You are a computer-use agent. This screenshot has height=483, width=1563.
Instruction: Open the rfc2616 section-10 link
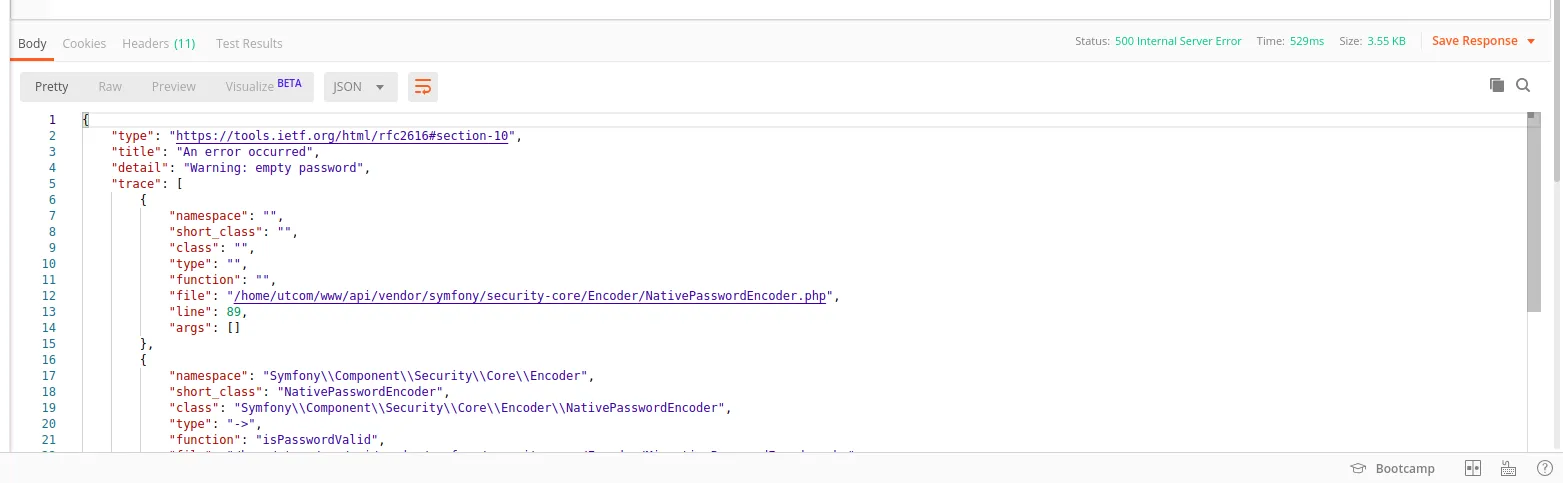343,136
